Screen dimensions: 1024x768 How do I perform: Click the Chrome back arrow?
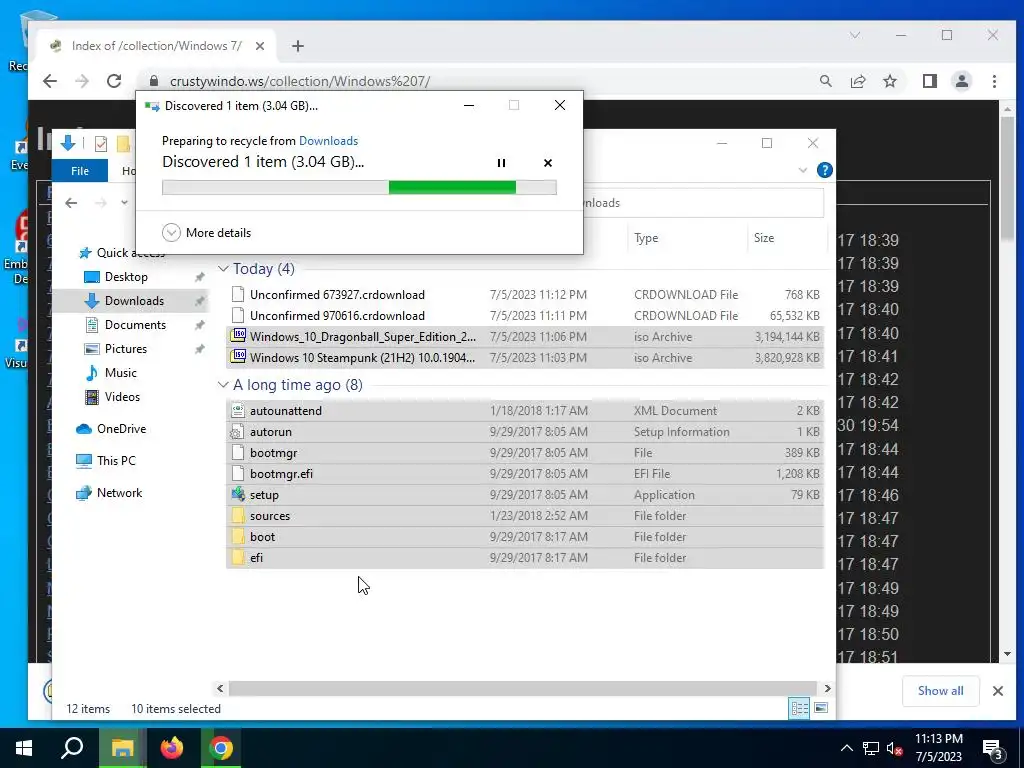(x=50, y=81)
